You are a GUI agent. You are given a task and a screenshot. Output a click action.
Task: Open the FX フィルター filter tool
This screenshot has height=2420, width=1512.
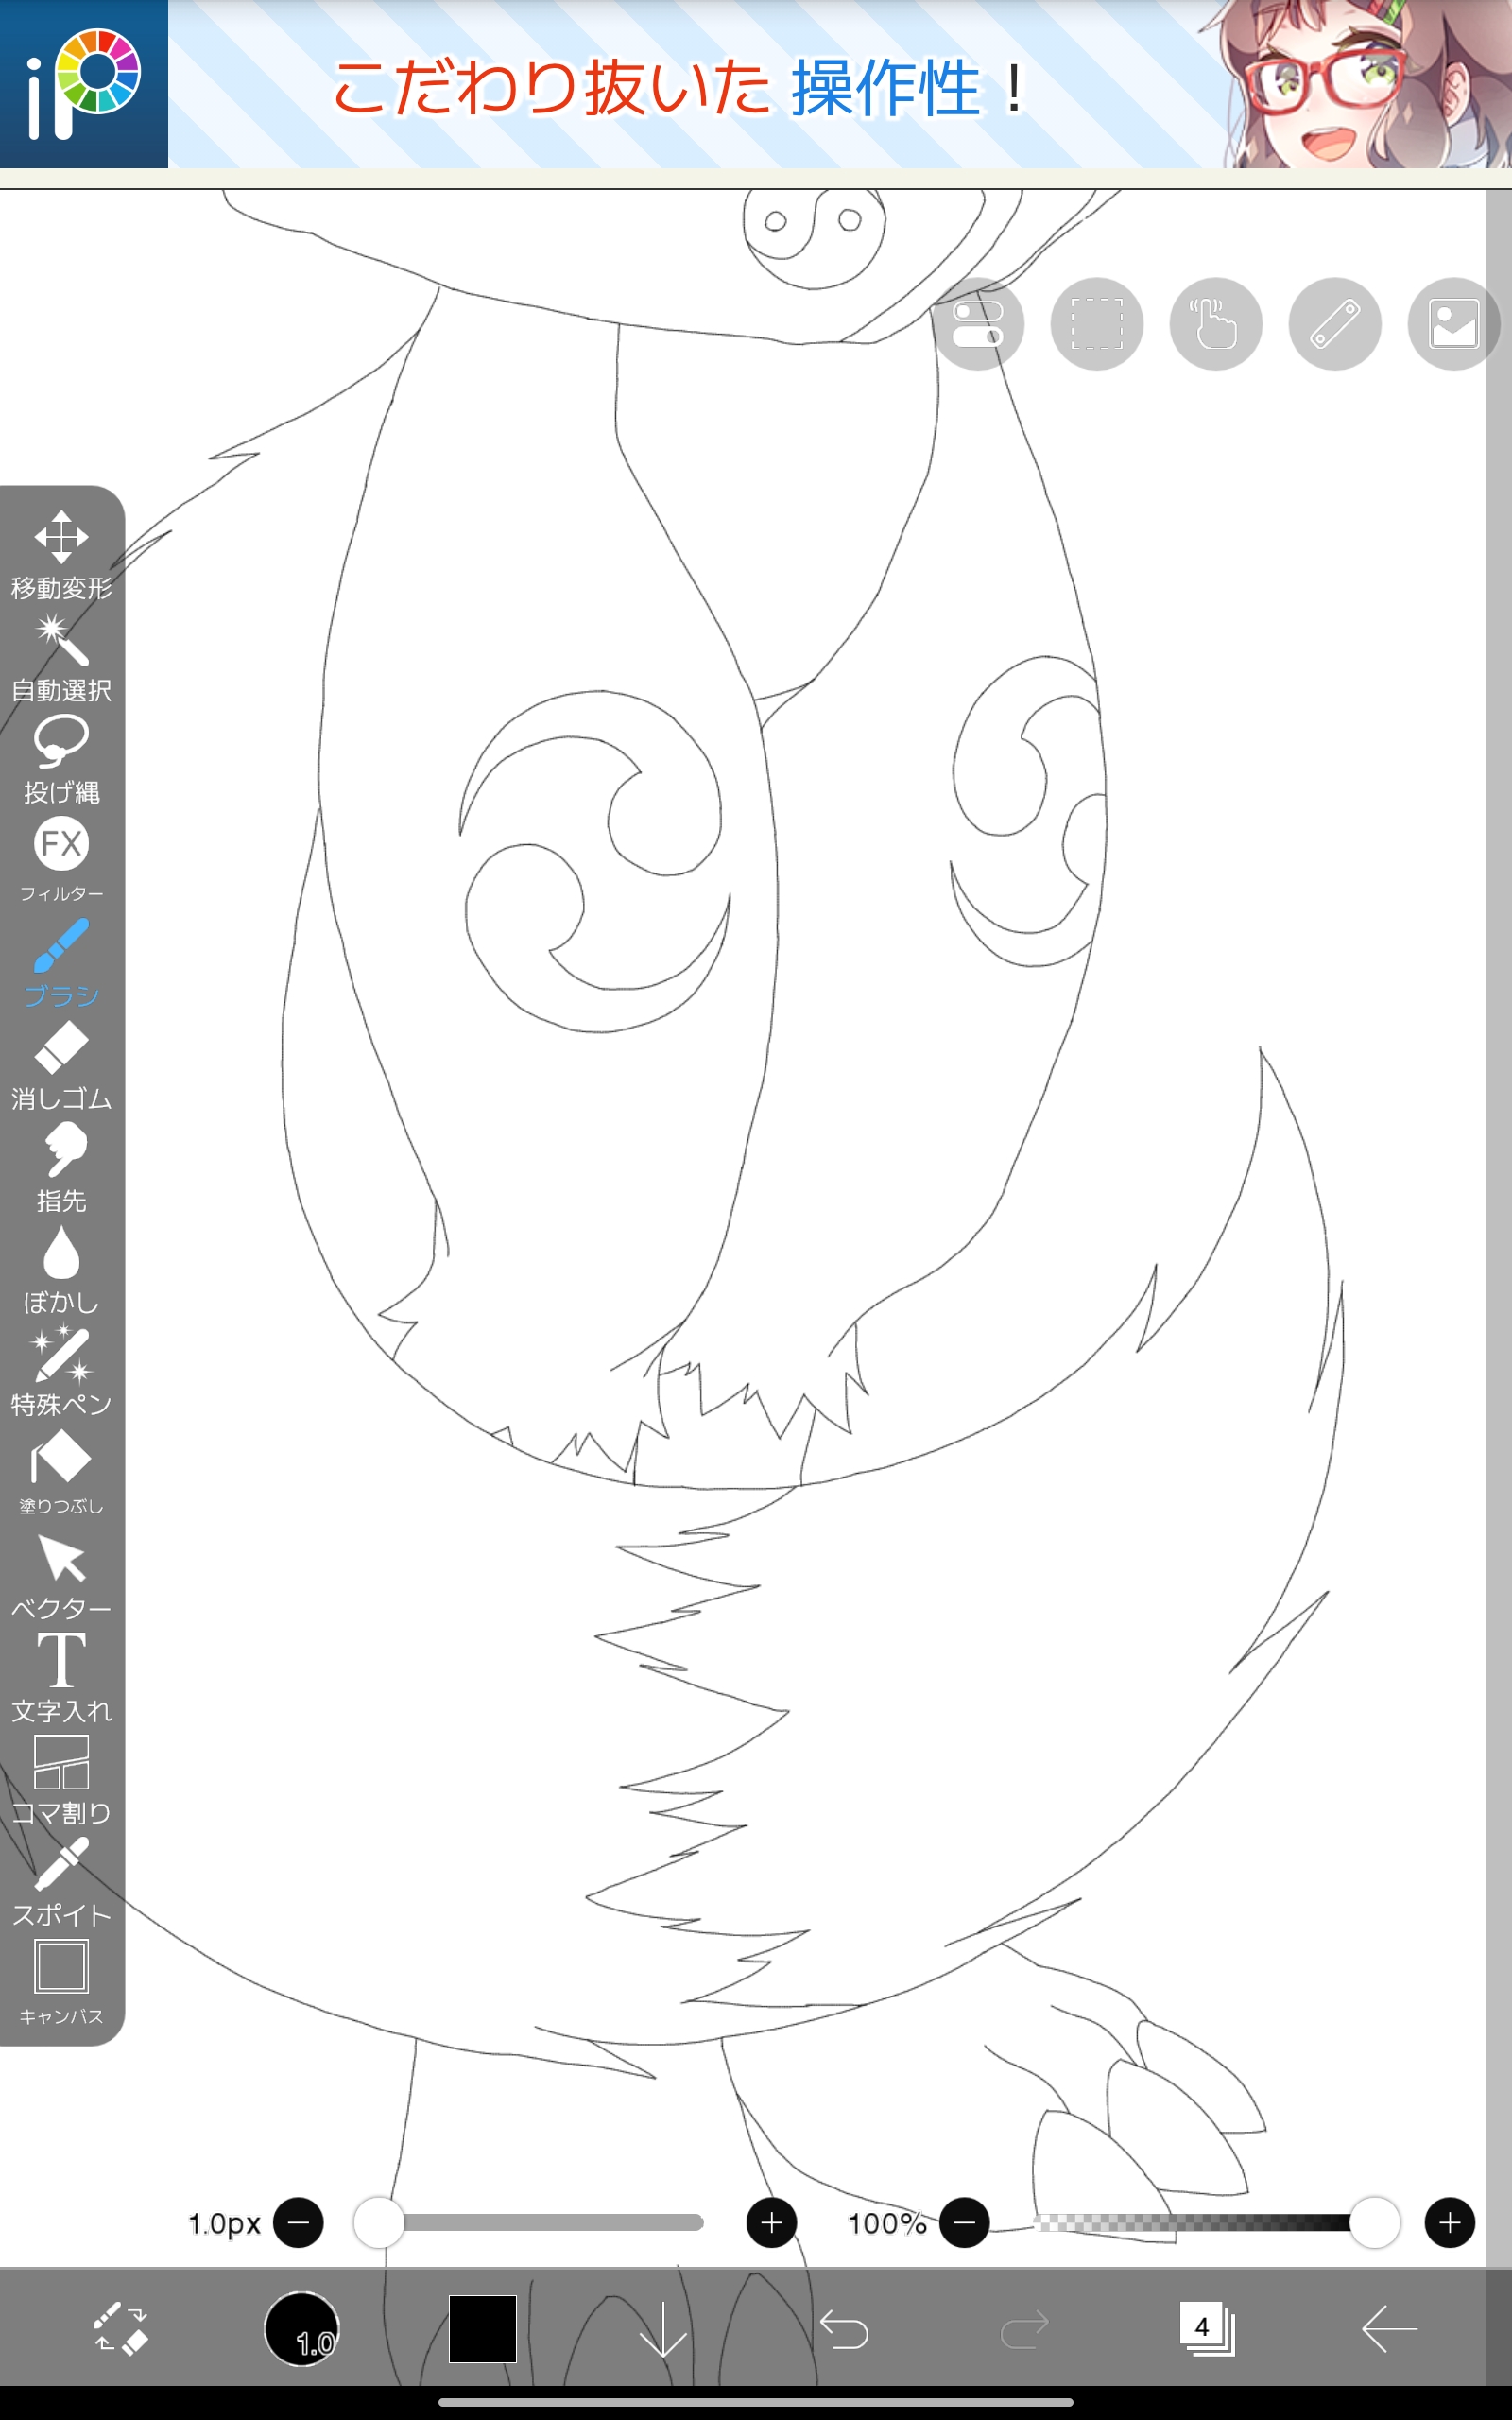[x=61, y=858]
